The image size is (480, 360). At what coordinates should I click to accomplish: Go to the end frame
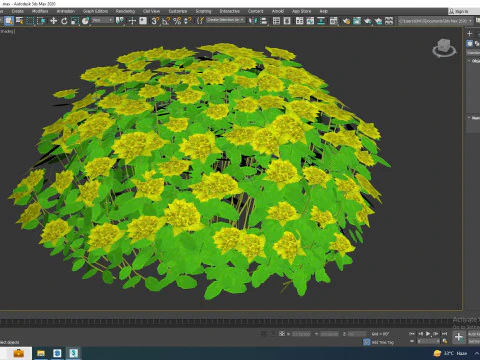(x=444, y=333)
